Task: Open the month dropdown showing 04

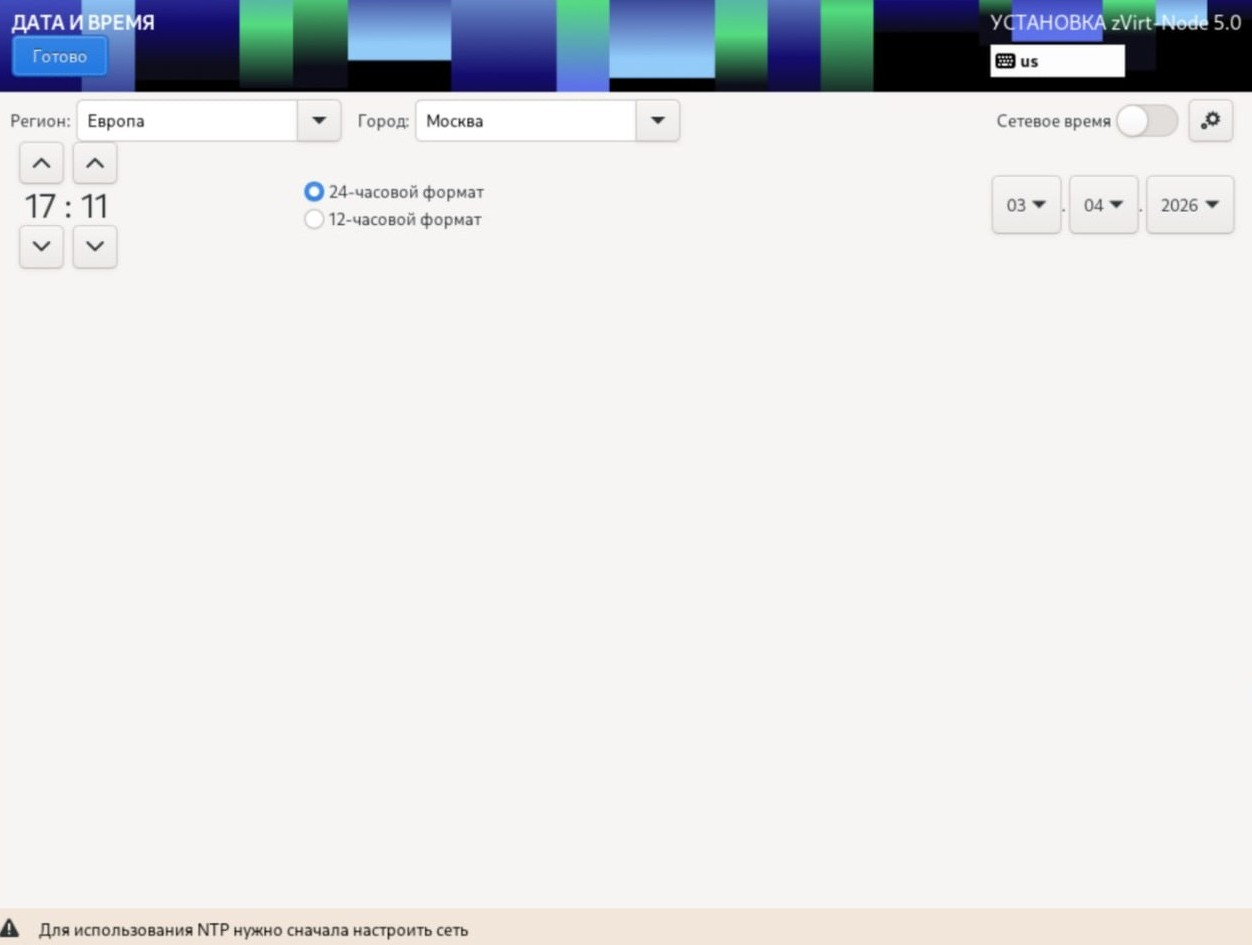Action: (x=1103, y=205)
